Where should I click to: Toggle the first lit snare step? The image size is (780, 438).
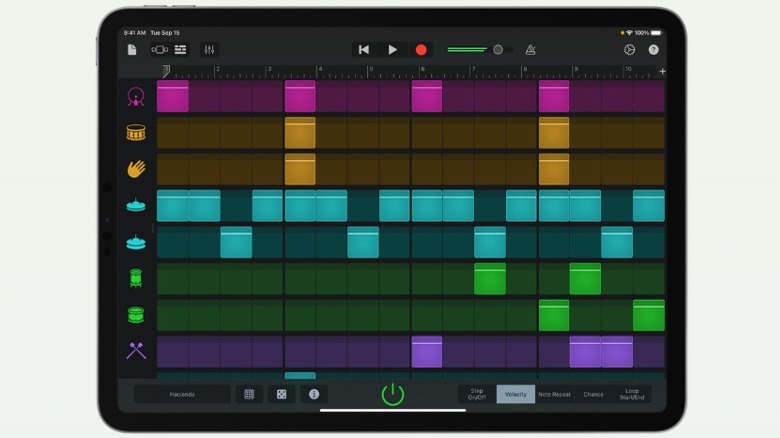(x=300, y=133)
